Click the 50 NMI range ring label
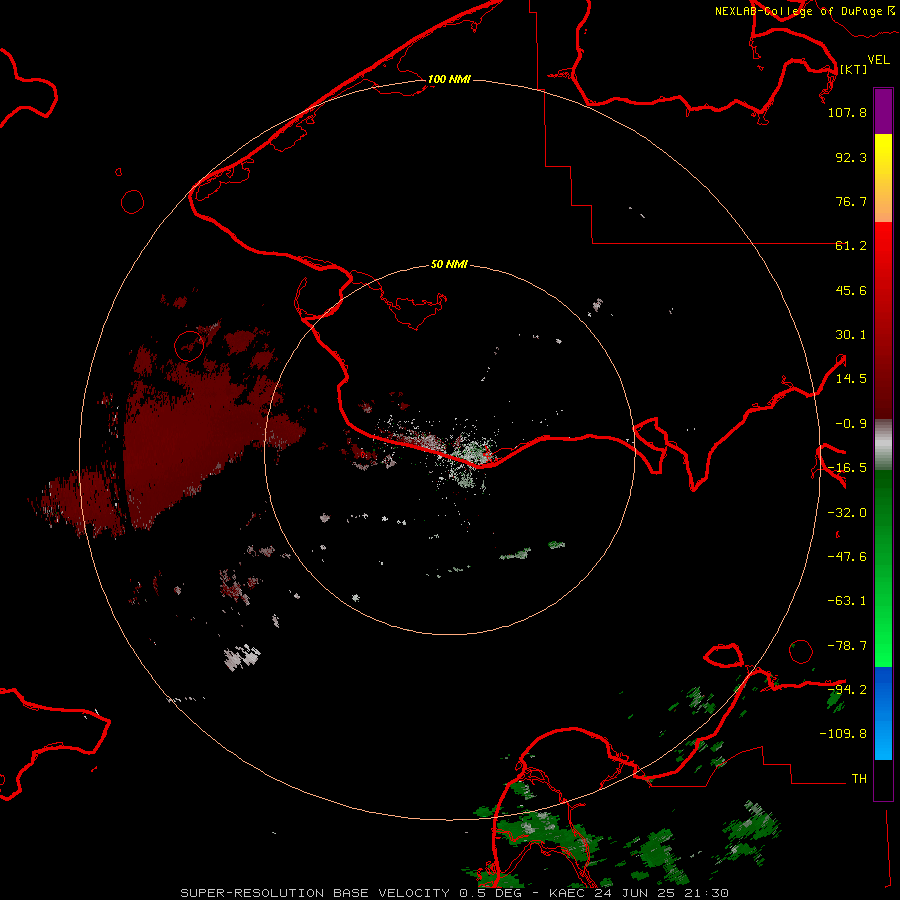900x900 pixels. (449, 264)
